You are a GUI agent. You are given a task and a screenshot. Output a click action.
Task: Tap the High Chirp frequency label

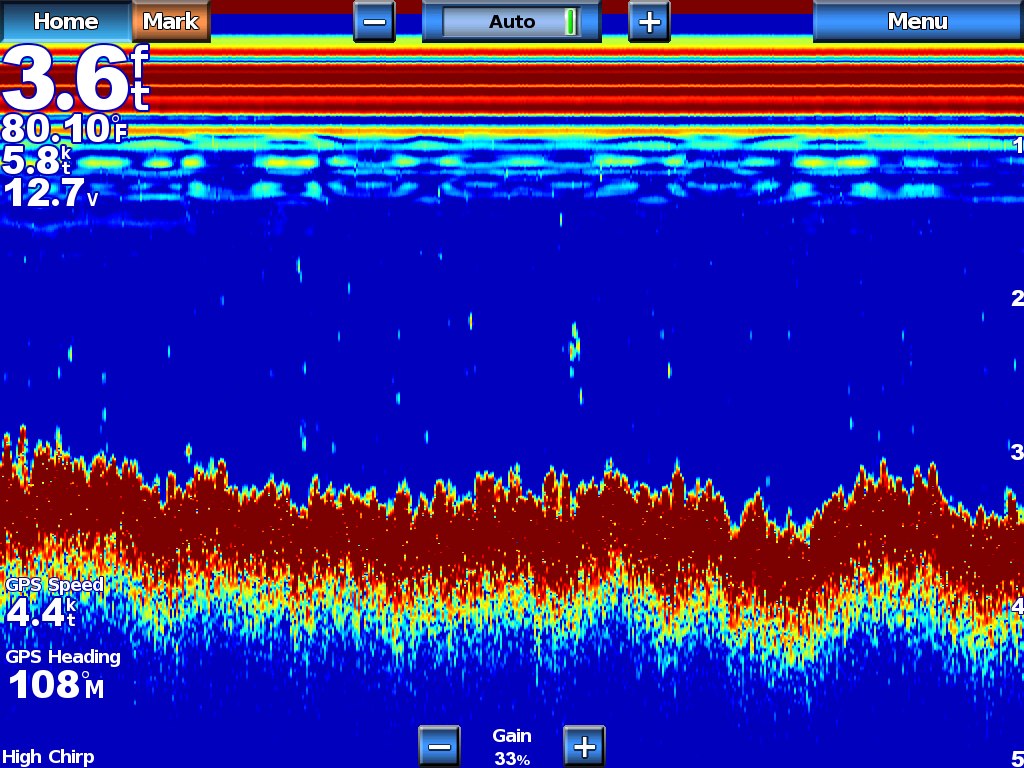[x=48, y=757]
